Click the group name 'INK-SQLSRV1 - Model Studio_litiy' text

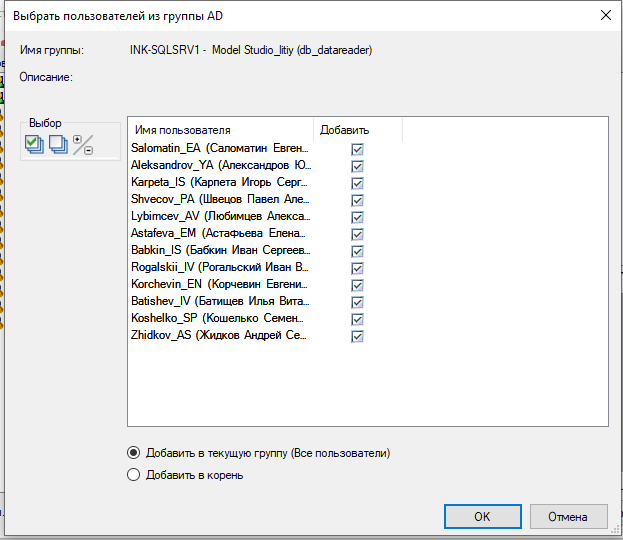[x=212, y=50]
